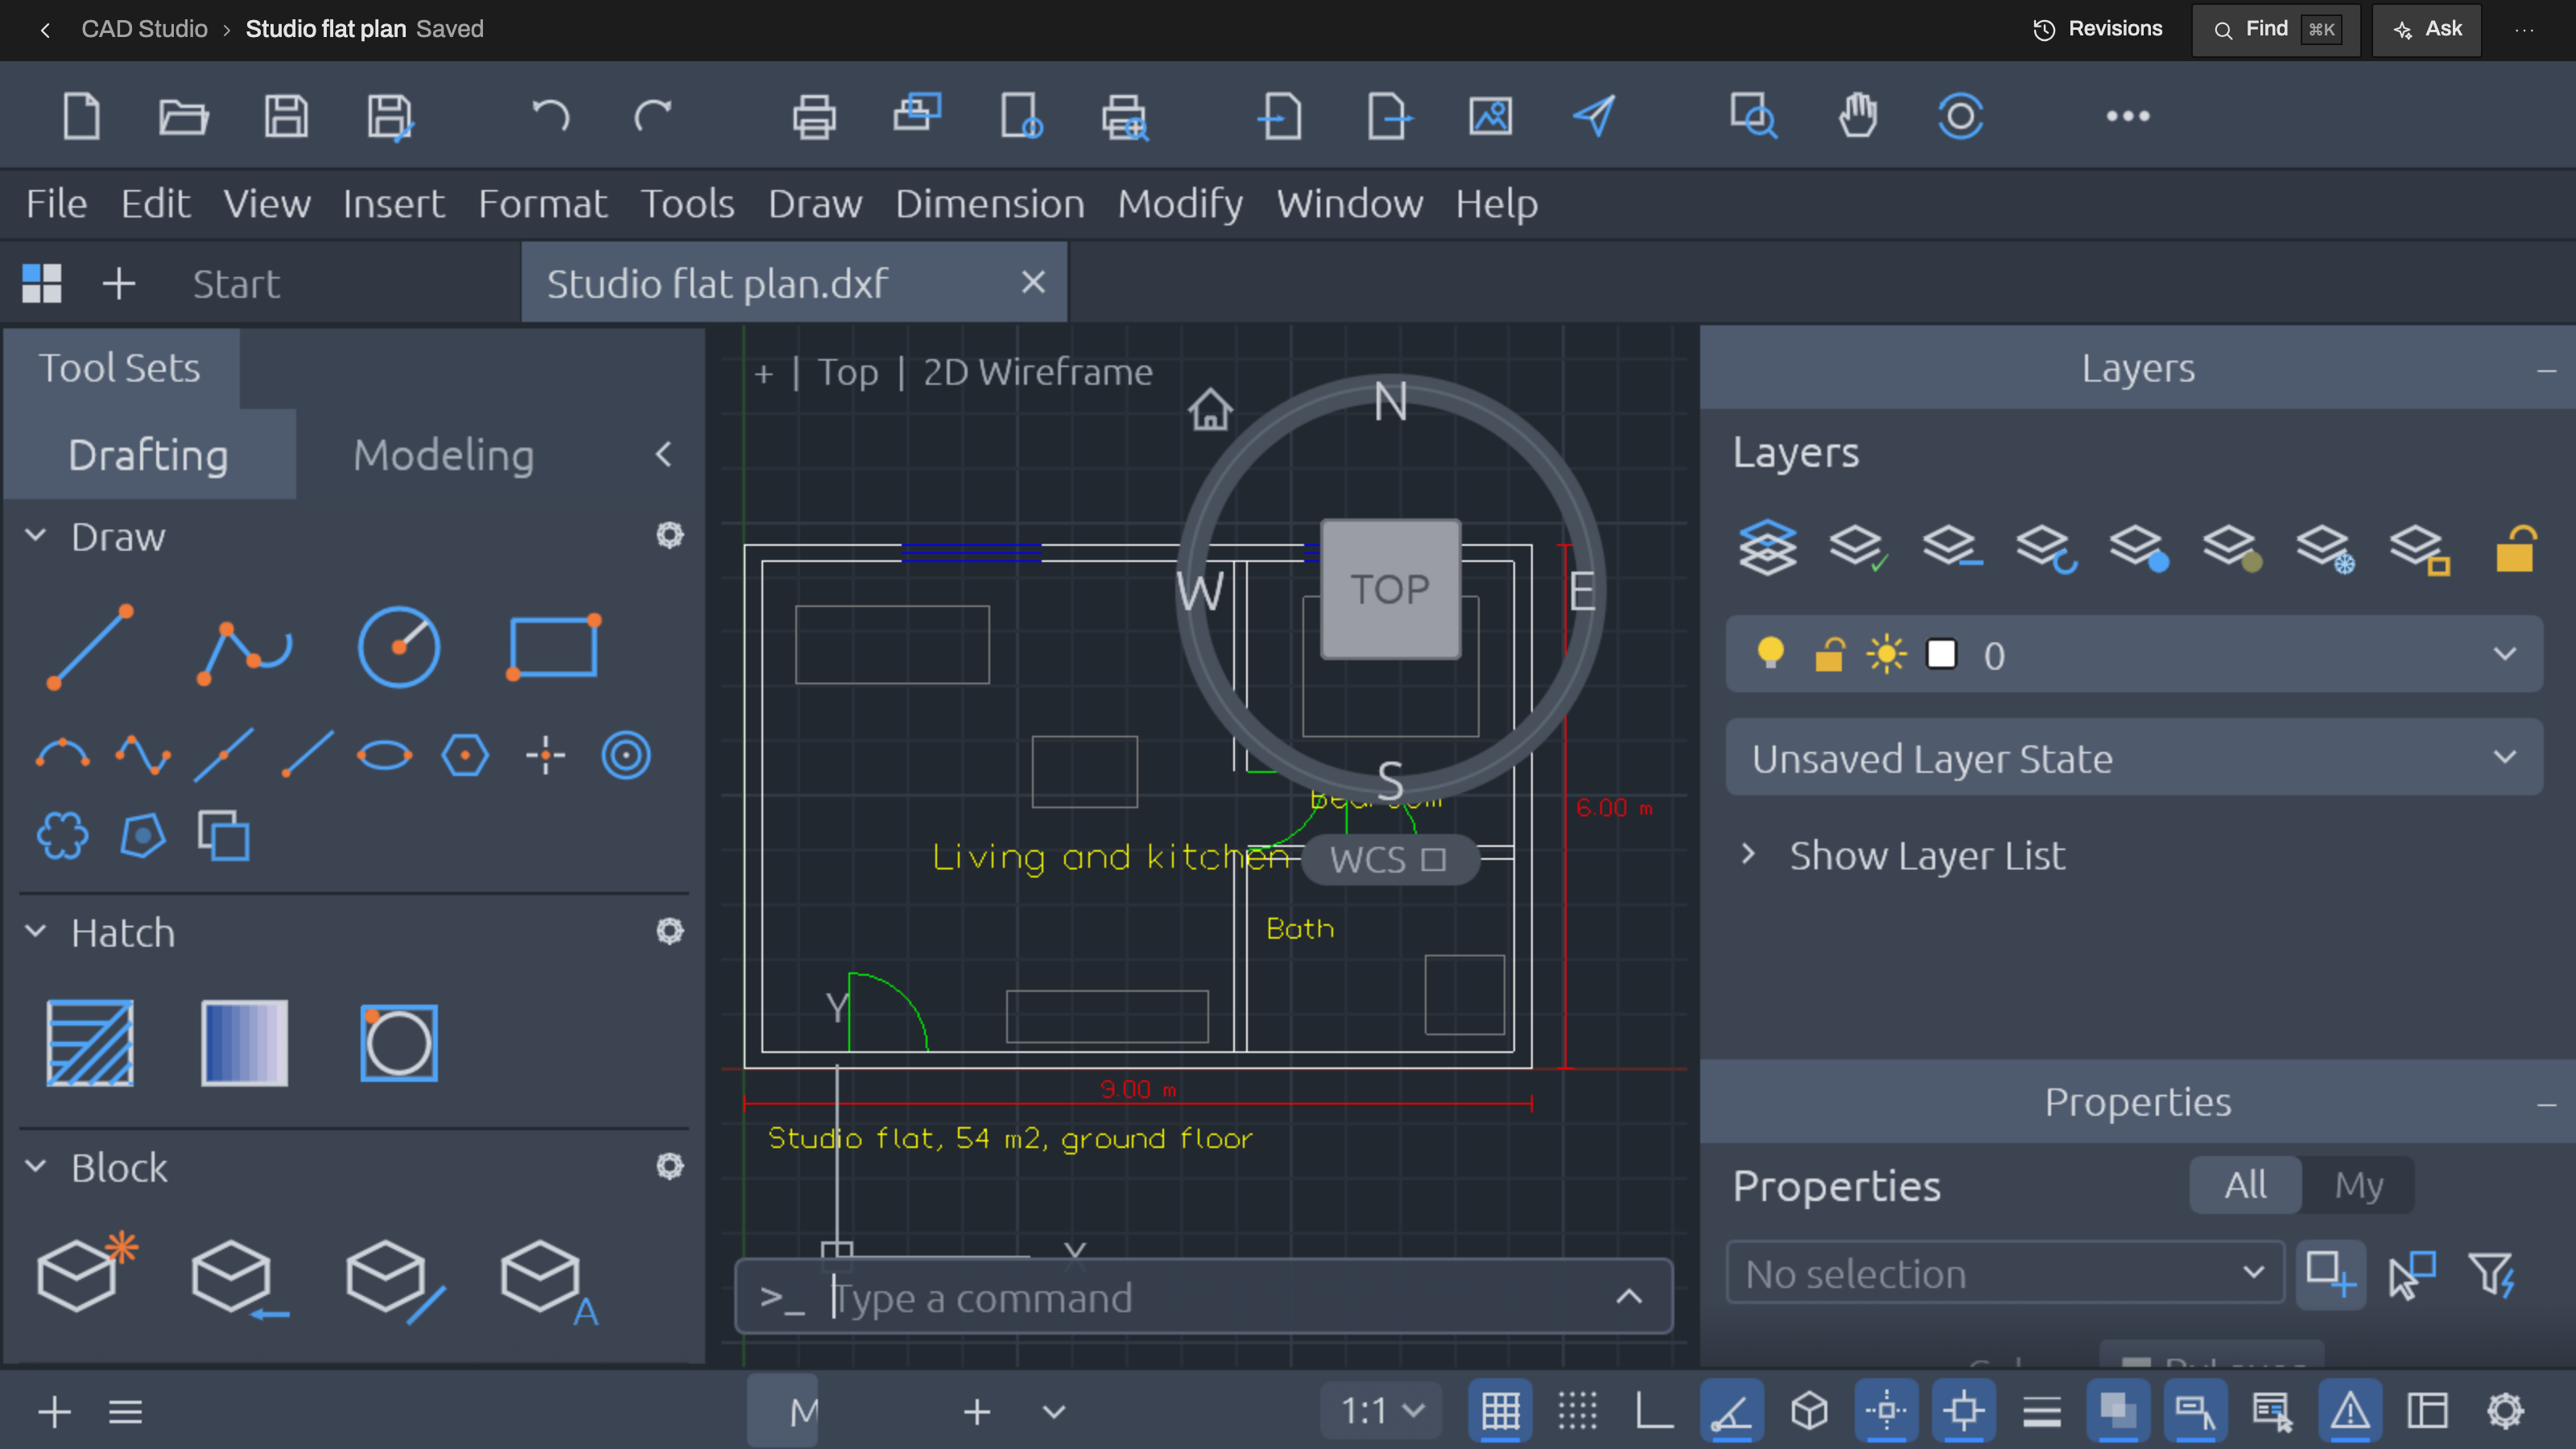
Task: Click the command line input field
Action: click(1203, 1297)
